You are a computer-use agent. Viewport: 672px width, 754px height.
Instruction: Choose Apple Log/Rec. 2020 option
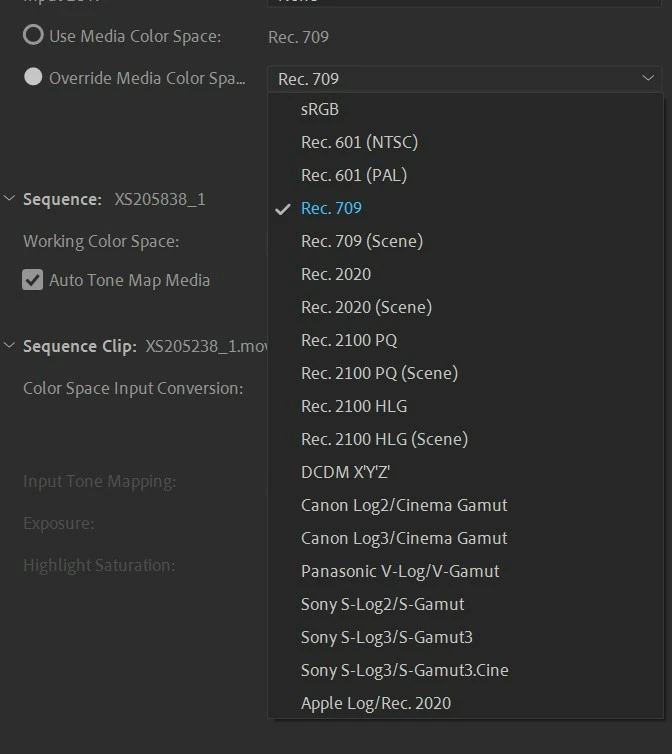click(465, 703)
